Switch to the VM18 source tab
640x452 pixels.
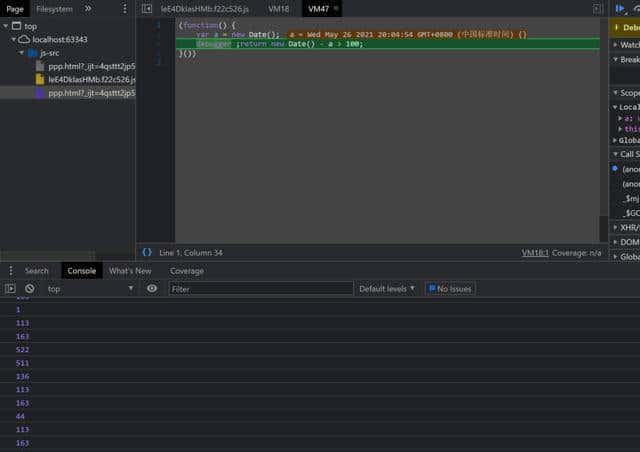[278, 8]
